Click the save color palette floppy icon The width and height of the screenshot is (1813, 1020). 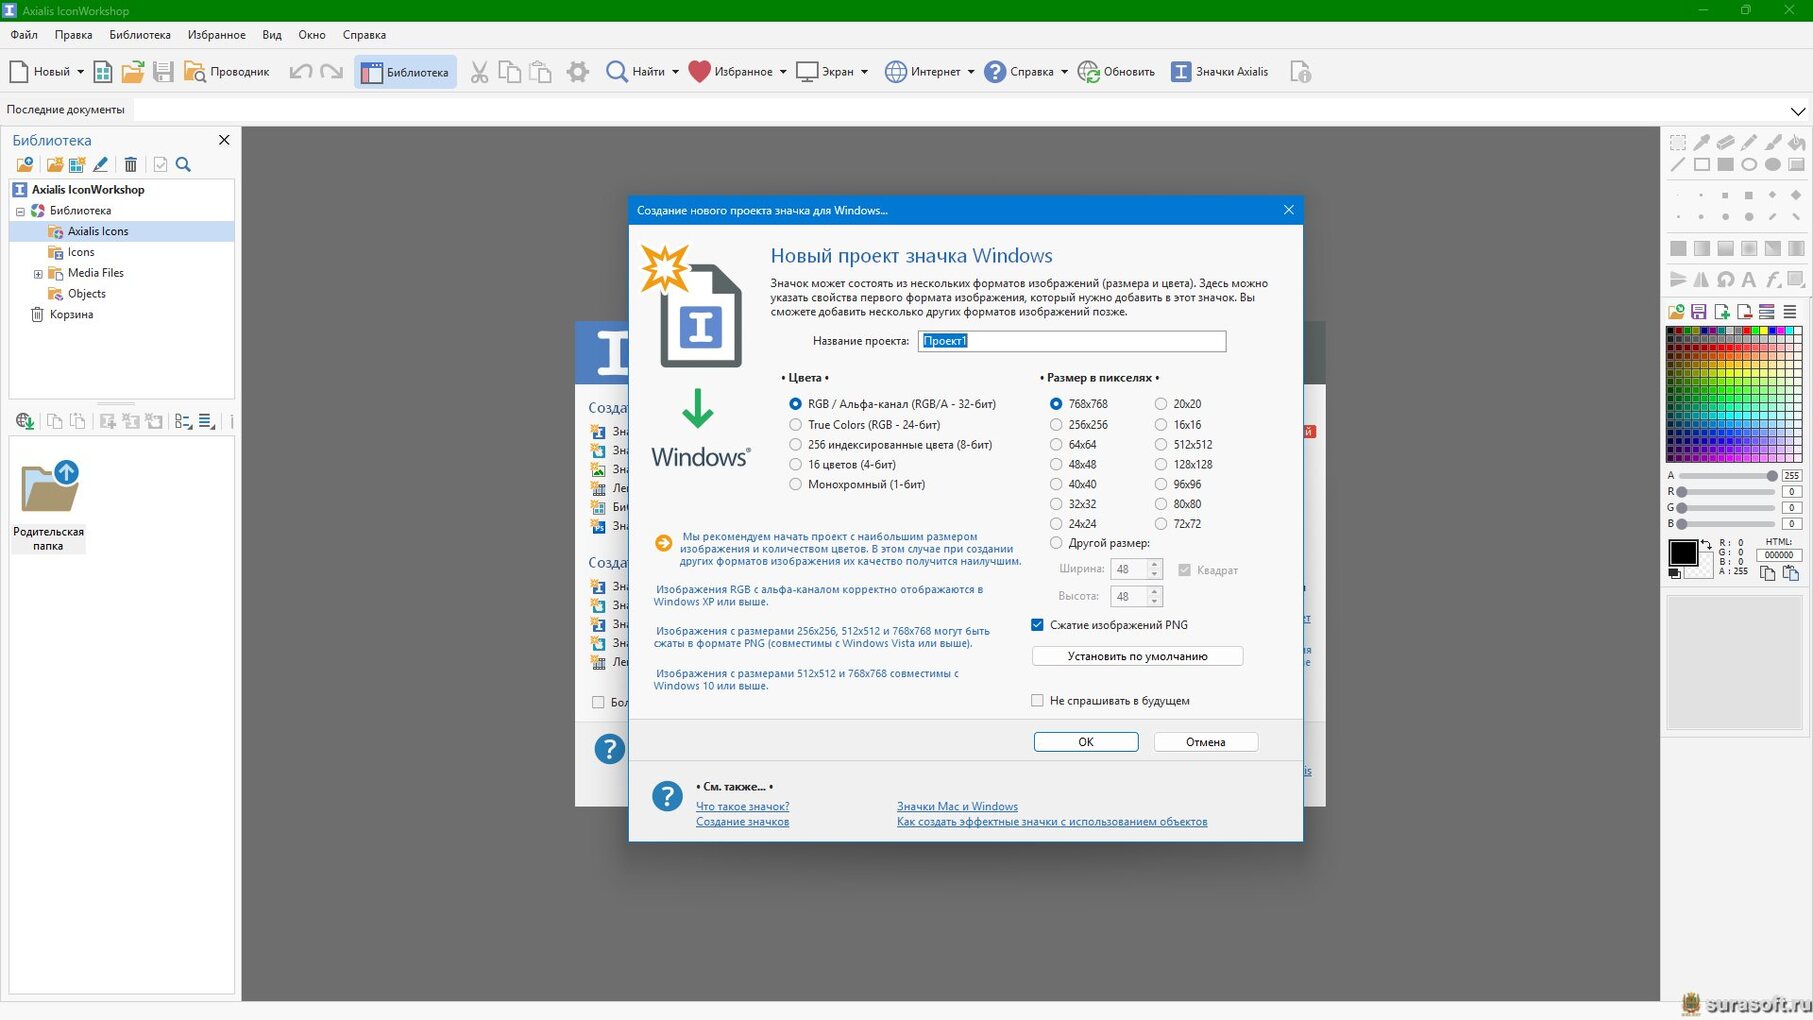point(1698,312)
